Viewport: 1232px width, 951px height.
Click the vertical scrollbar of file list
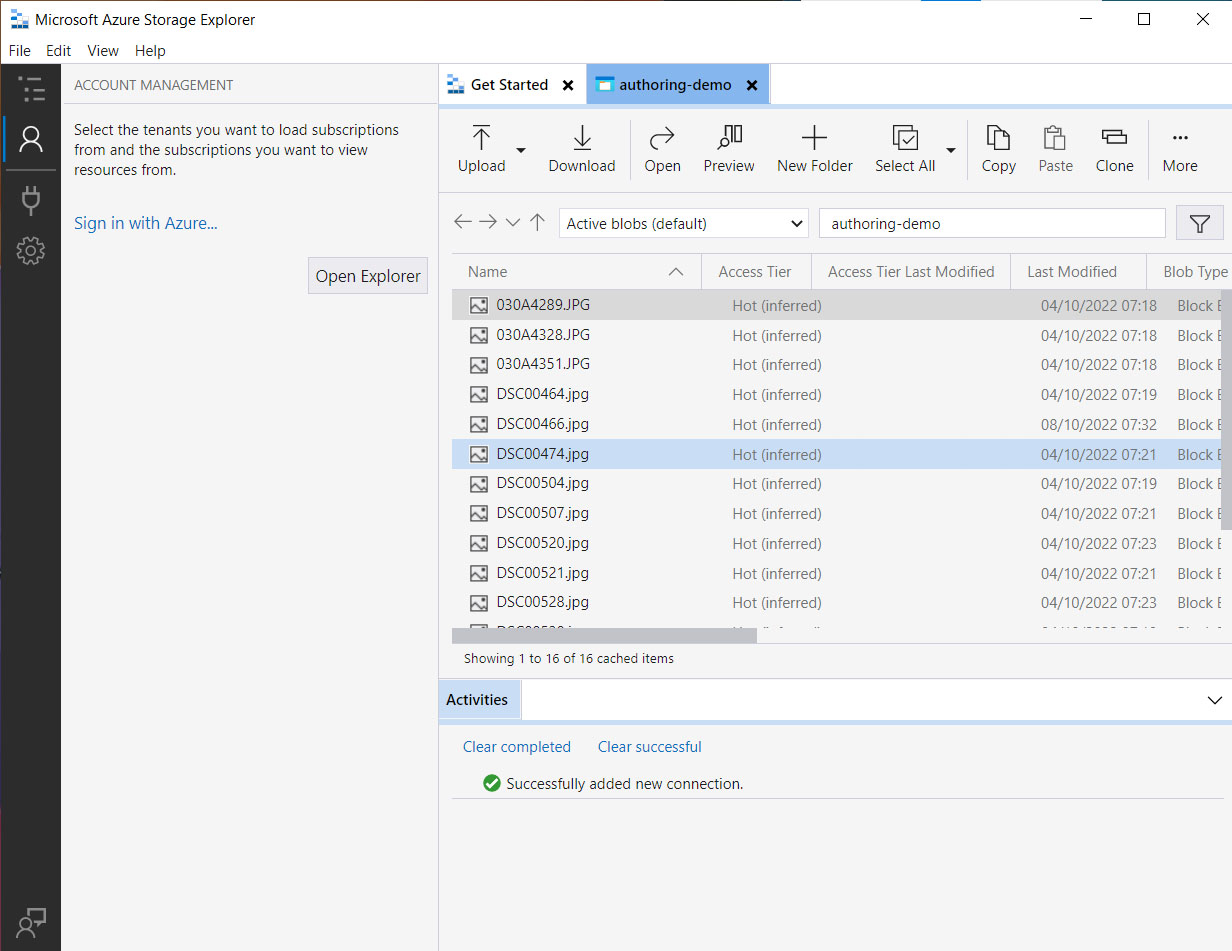pyautogui.click(x=1226, y=410)
